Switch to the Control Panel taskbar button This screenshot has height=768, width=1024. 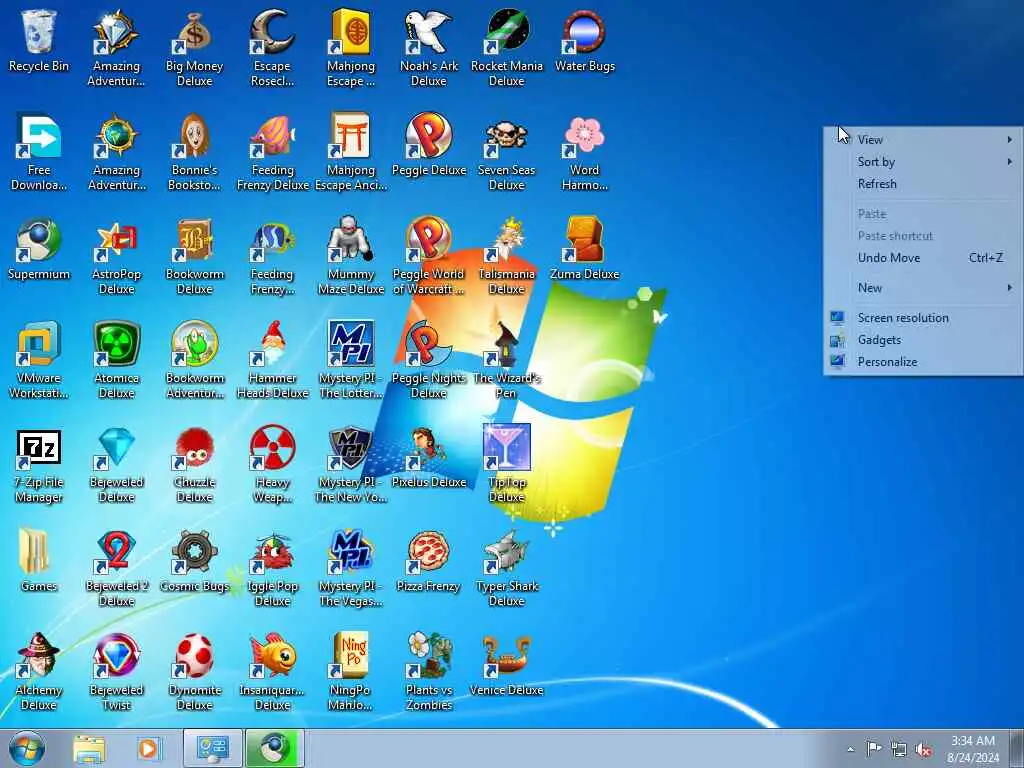pos(213,748)
